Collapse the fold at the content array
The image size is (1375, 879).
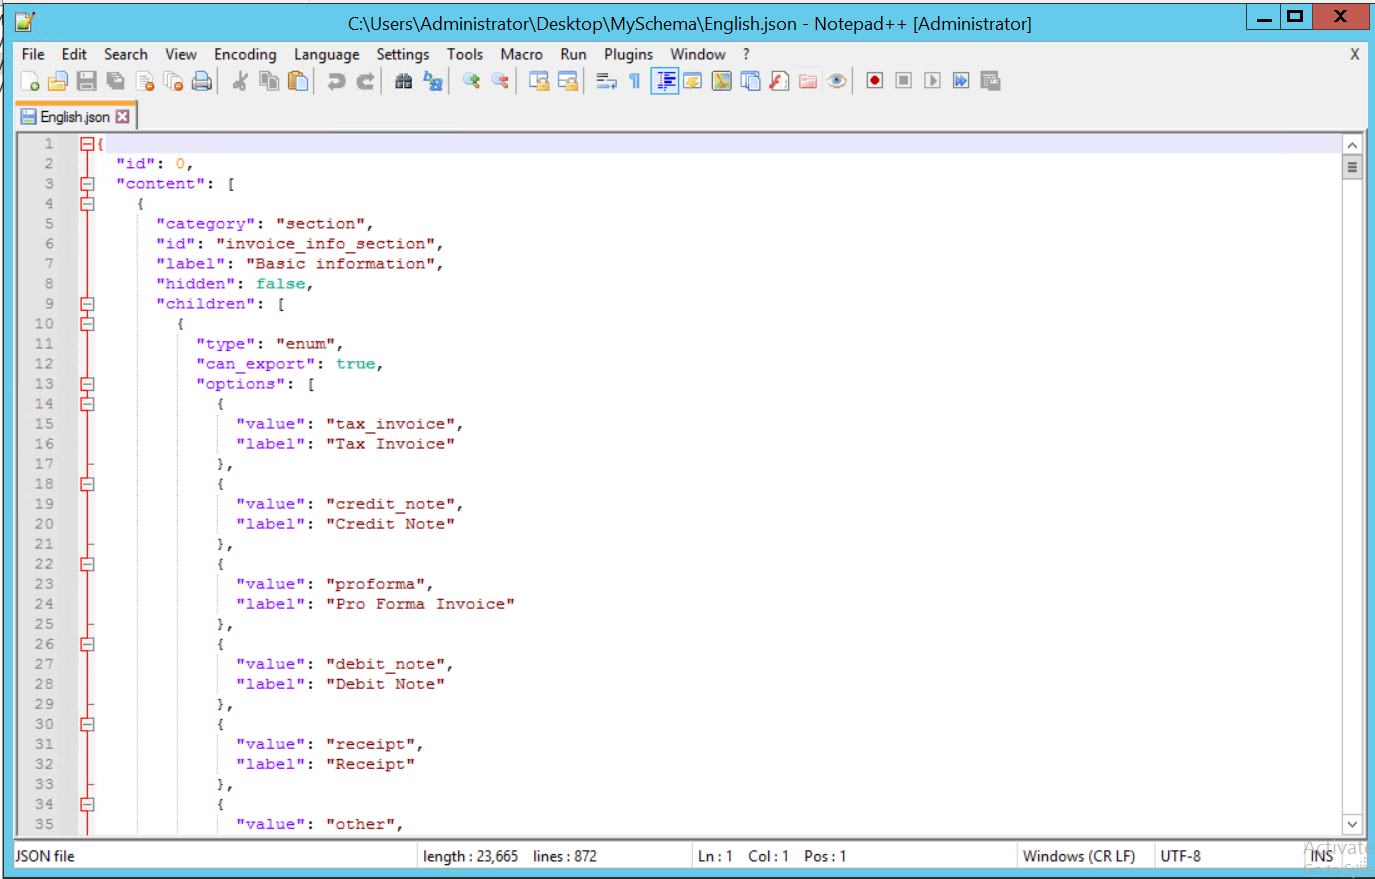pyautogui.click(x=86, y=183)
